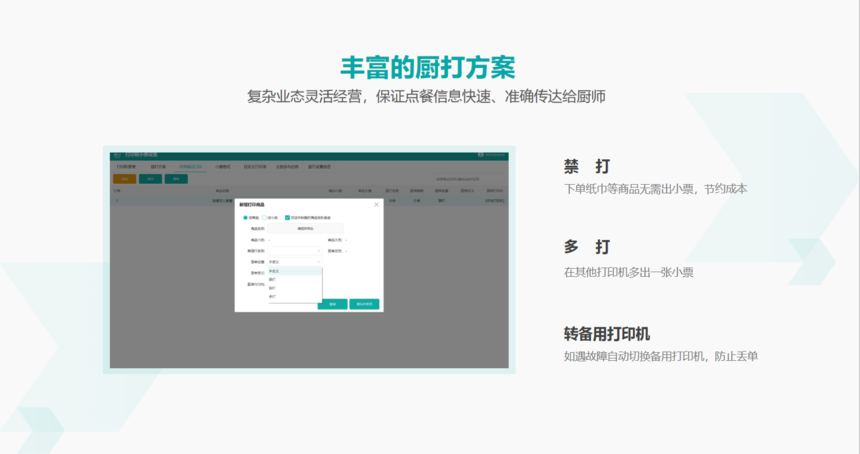Image resolution: width=860 pixels, height=454 pixels.
Task: Switch to the 小票格式 tab
Action: pos(223,167)
